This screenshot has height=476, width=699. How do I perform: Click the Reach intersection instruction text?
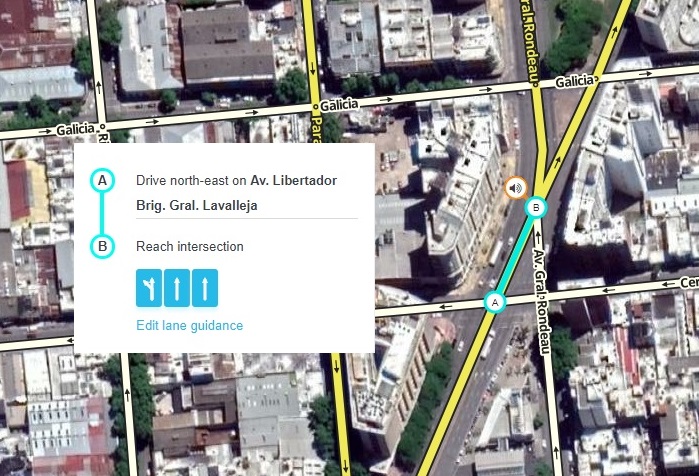coord(190,246)
